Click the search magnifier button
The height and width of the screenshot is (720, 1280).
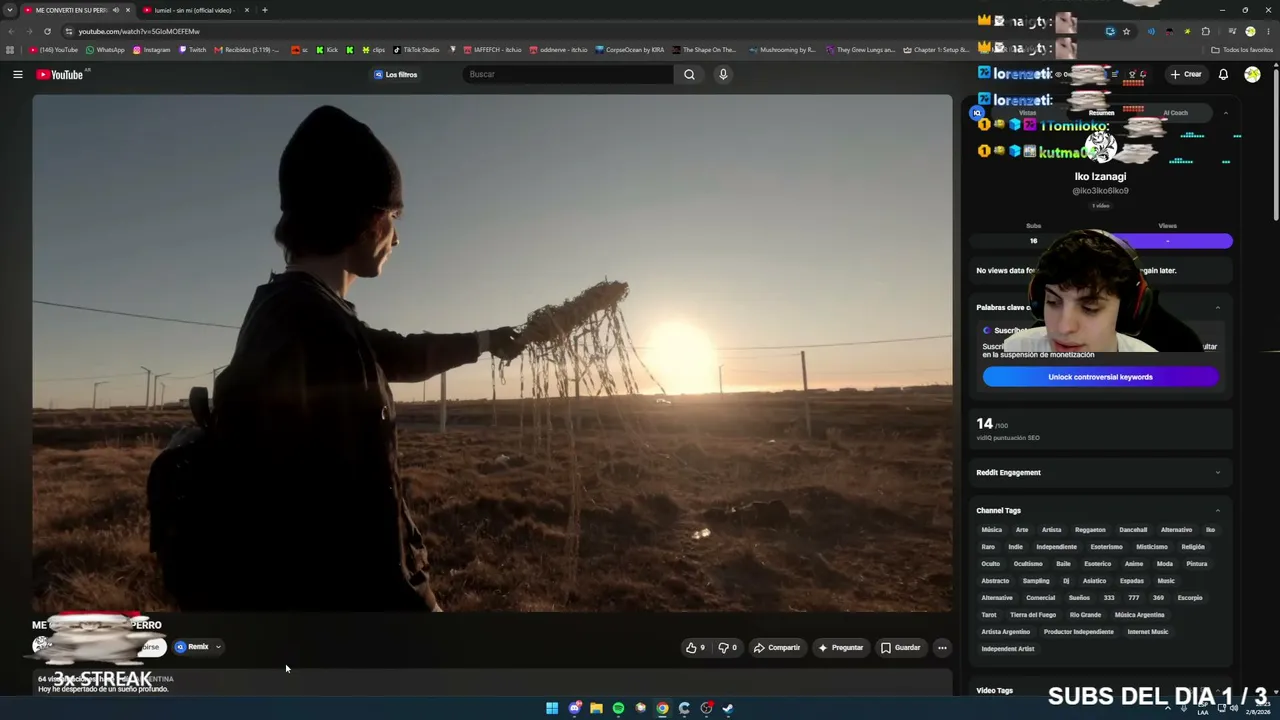click(689, 74)
